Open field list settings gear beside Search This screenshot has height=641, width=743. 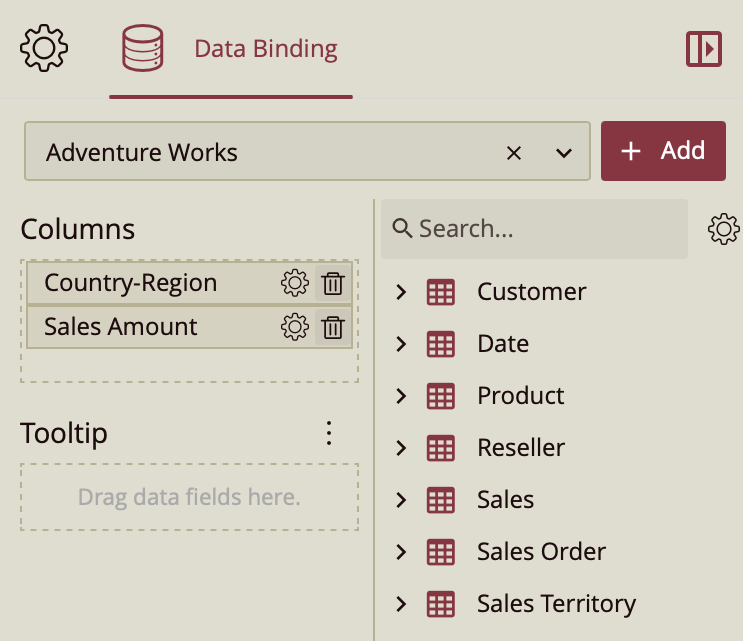coord(723,229)
